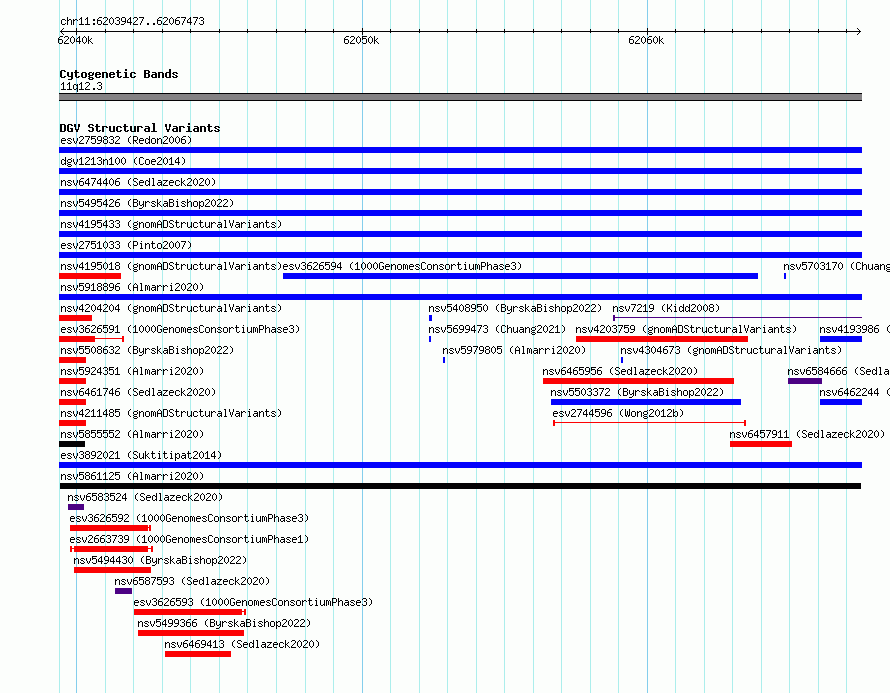This screenshot has height=693, width=890.
Task: Select nsv5699473 (Chuang2021) label
Action: click(497, 329)
